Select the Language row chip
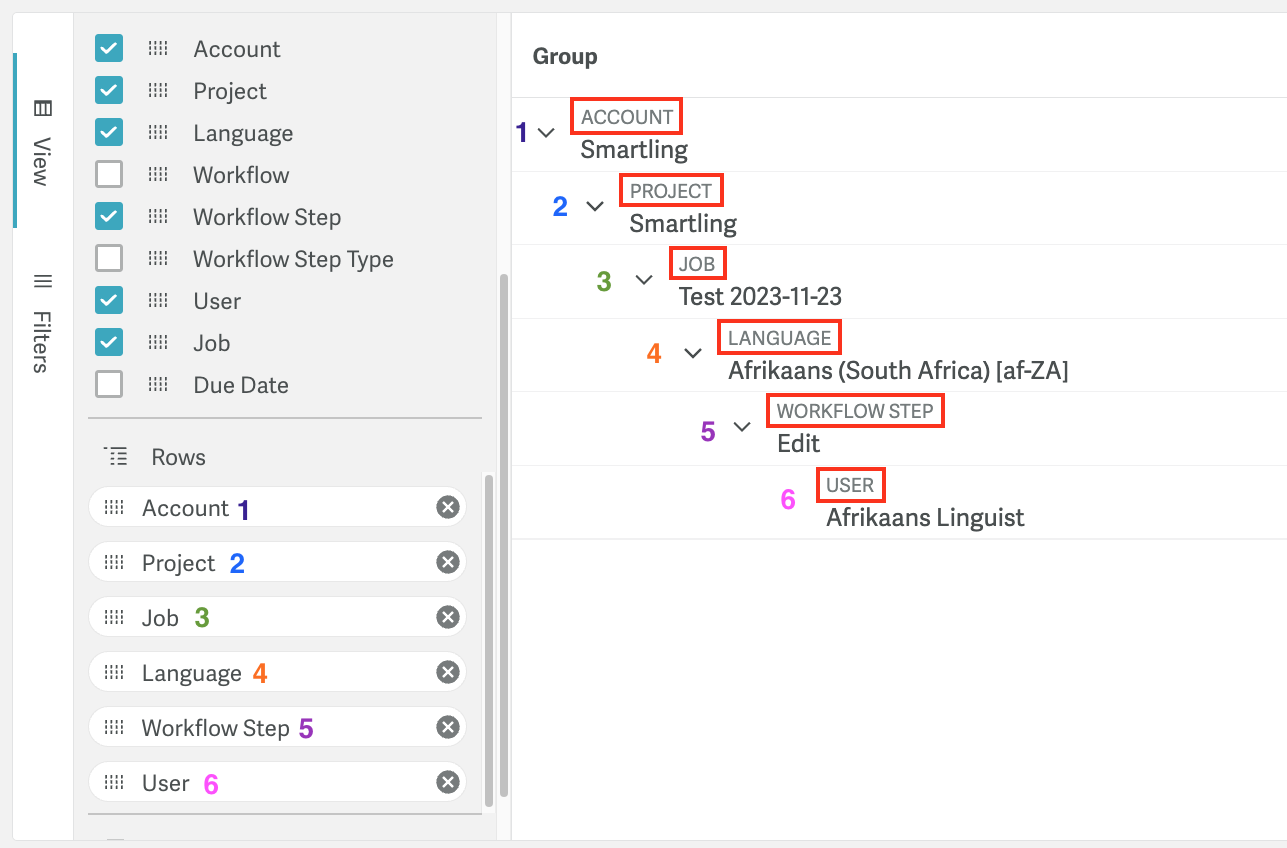 coord(277,673)
